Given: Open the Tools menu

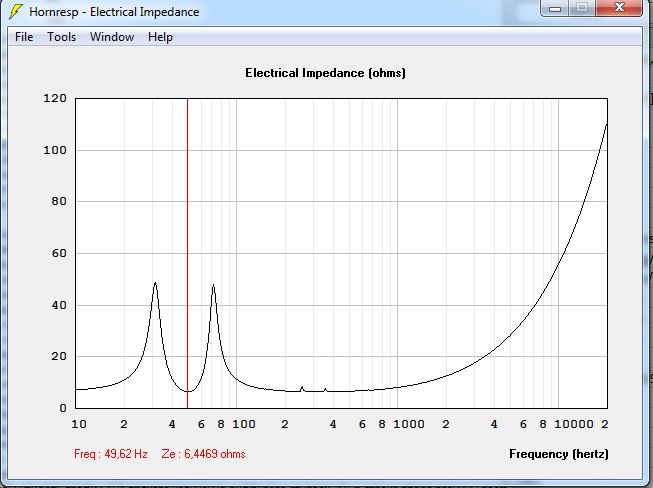Looking at the screenshot, I should point(61,37).
